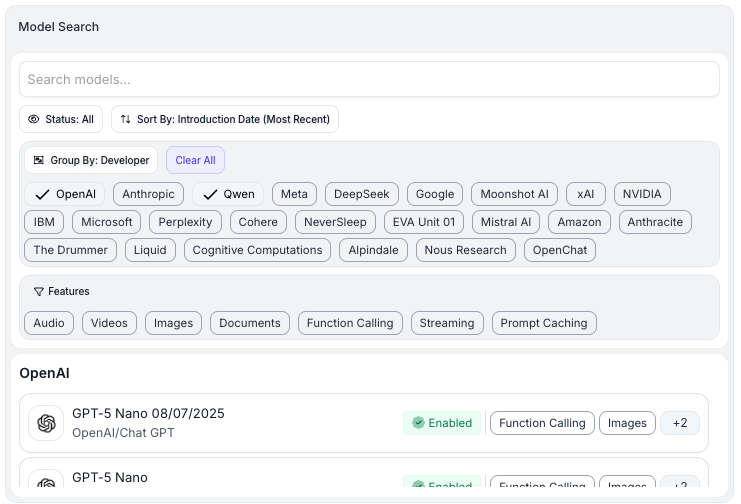The width and height of the screenshot is (741, 504).
Task: Toggle the Mistral AI developer filter
Action: click(506, 222)
